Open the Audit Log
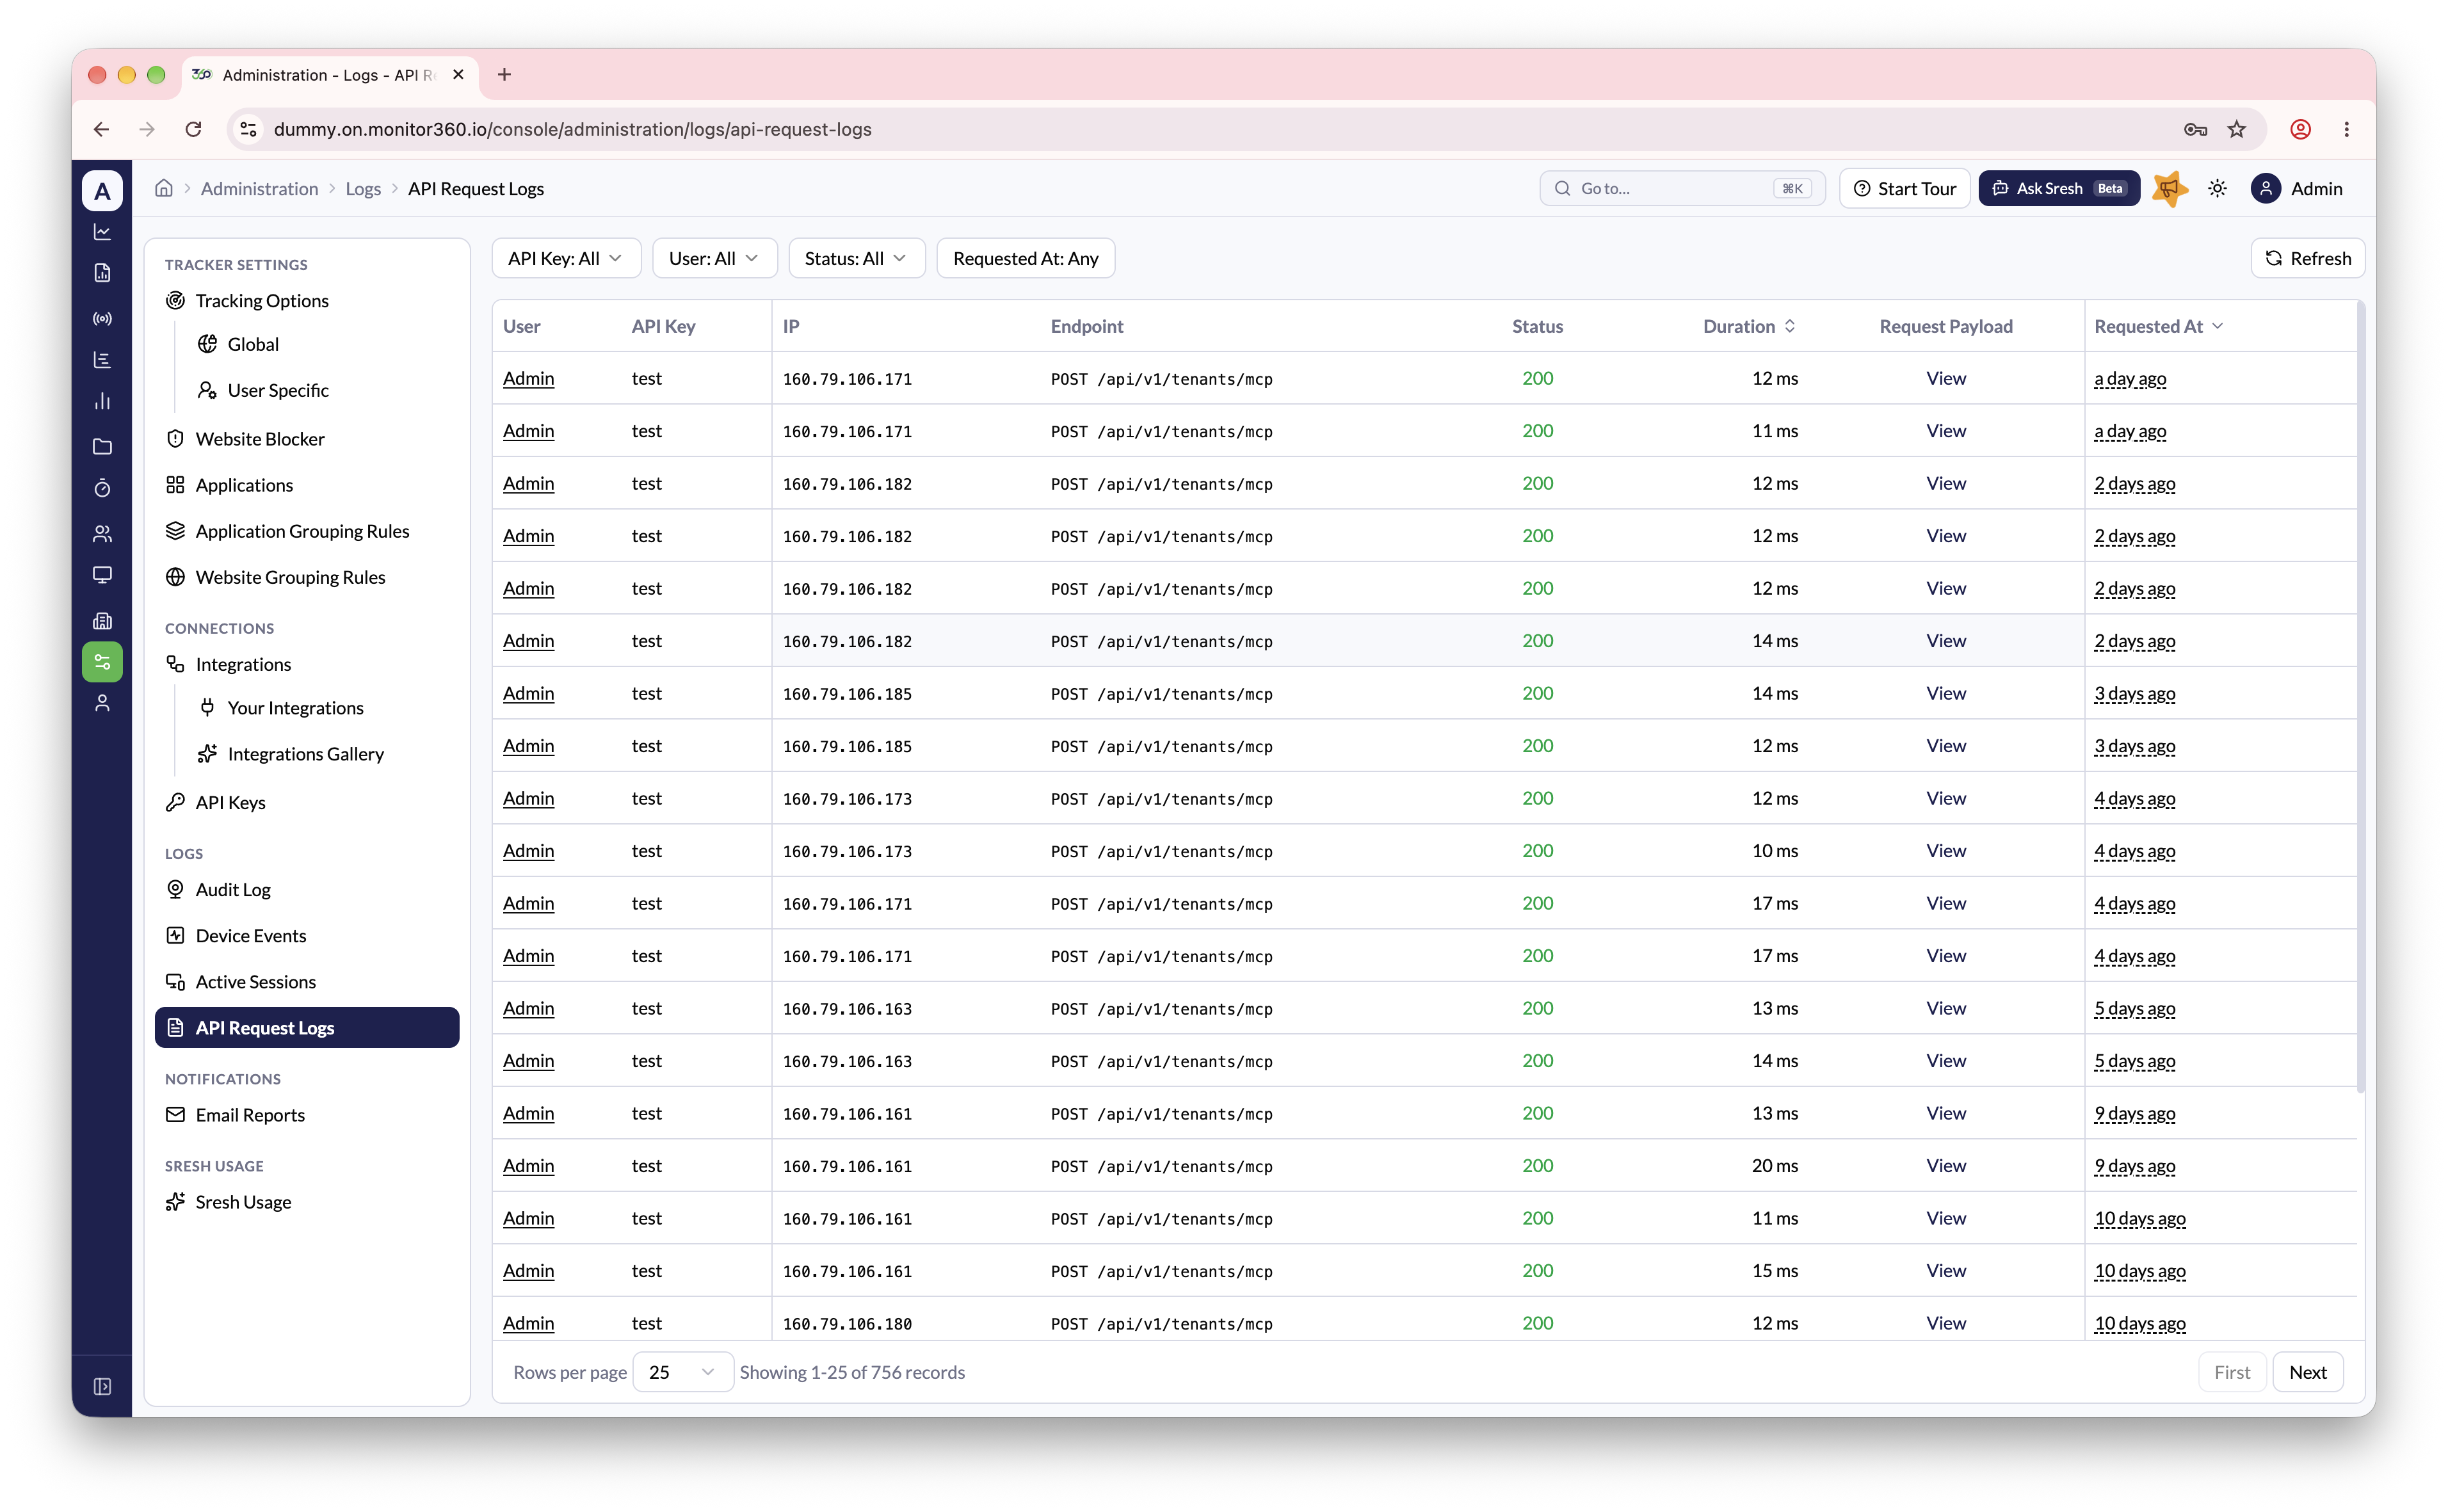The height and width of the screenshot is (1512, 2448). (306, 889)
